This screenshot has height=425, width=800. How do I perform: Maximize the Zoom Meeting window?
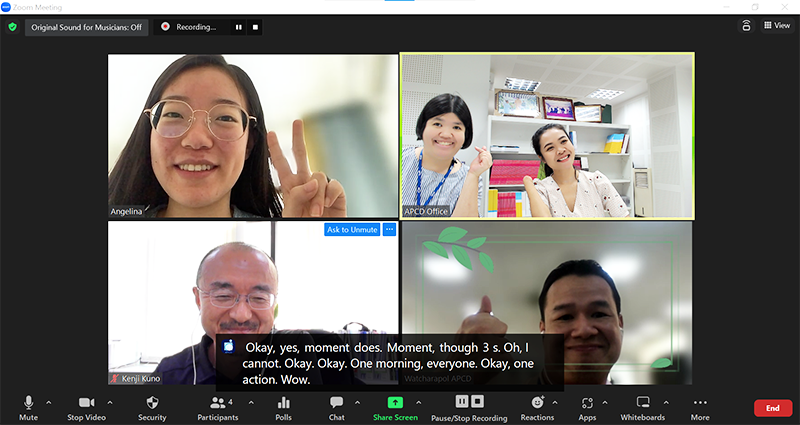pos(755,7)
